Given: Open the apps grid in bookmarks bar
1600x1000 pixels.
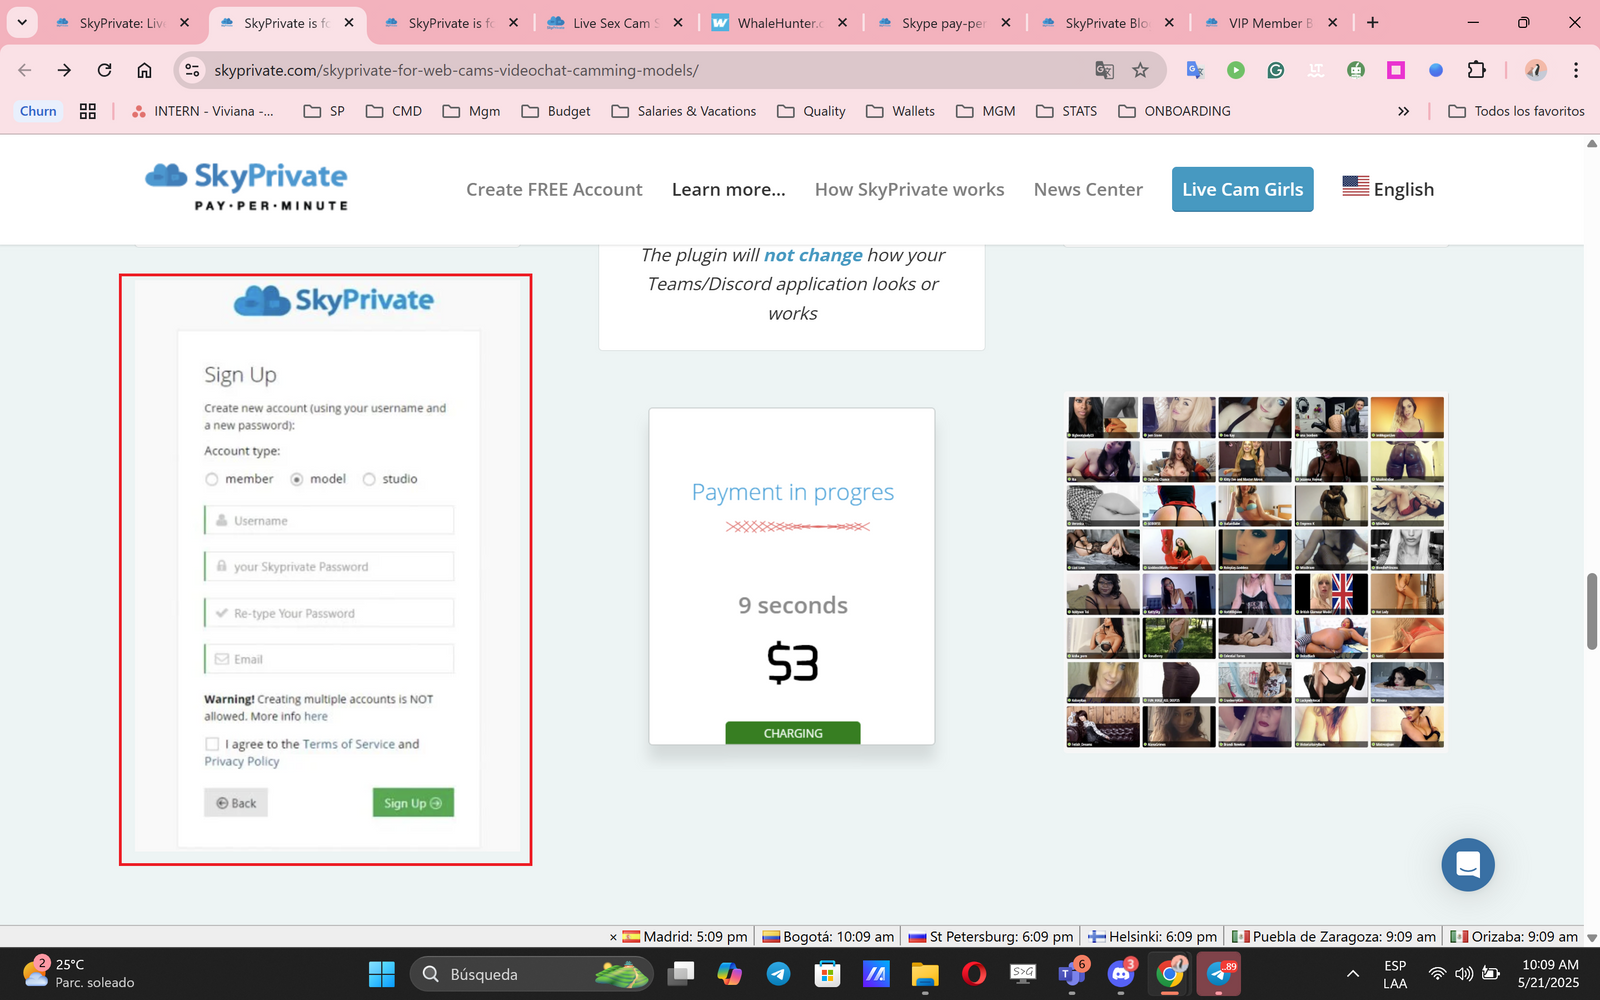Looking at the screenshot, I should point(88,111).
